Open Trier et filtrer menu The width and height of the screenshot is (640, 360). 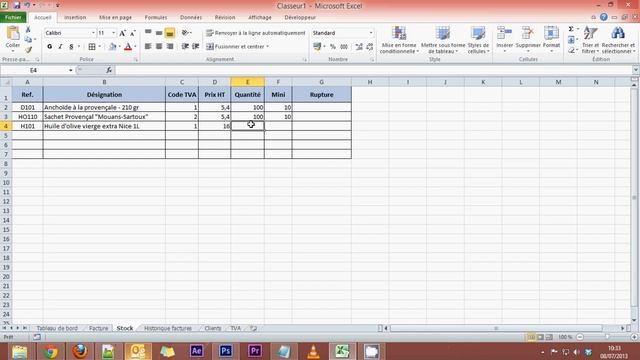[590, 40]
